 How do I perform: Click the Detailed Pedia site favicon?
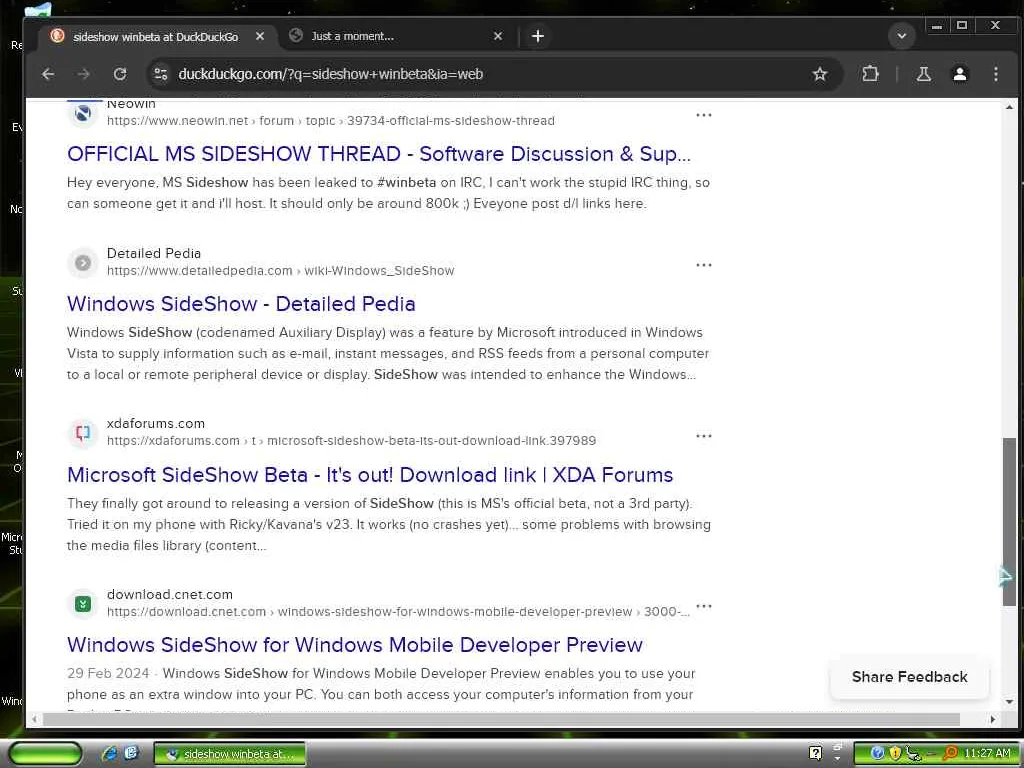pos(83,263)
